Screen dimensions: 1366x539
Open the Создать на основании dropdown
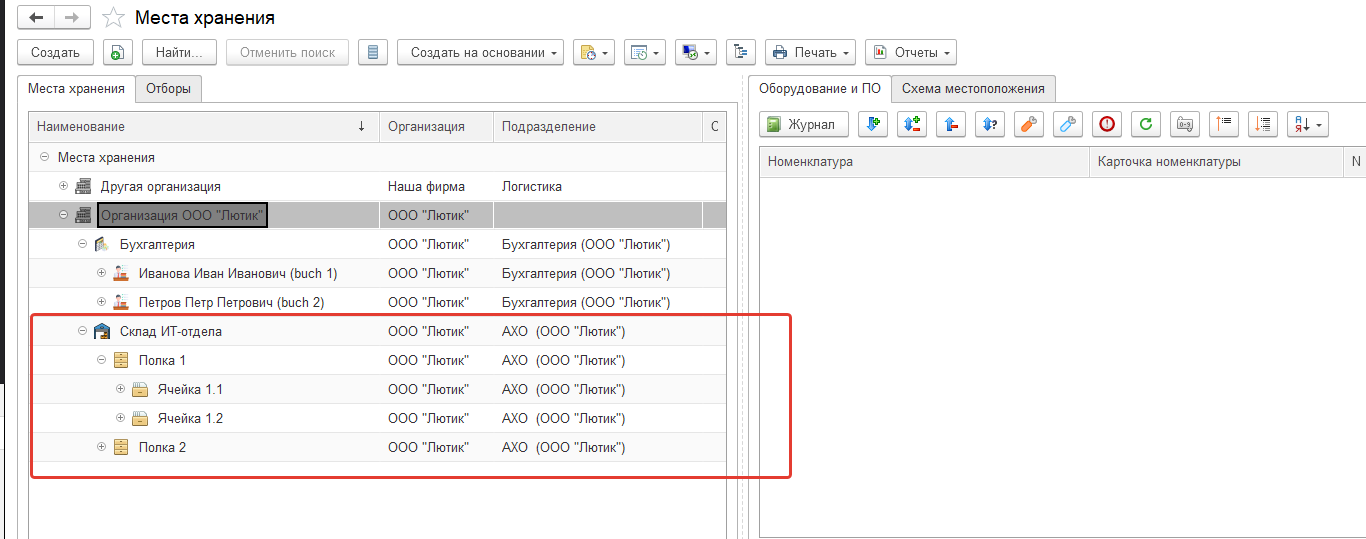[480, 52]
